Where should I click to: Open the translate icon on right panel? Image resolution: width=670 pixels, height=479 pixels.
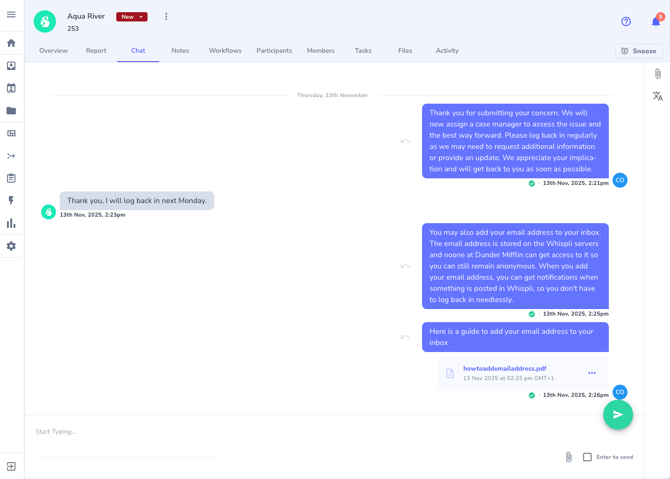point(657,97)
